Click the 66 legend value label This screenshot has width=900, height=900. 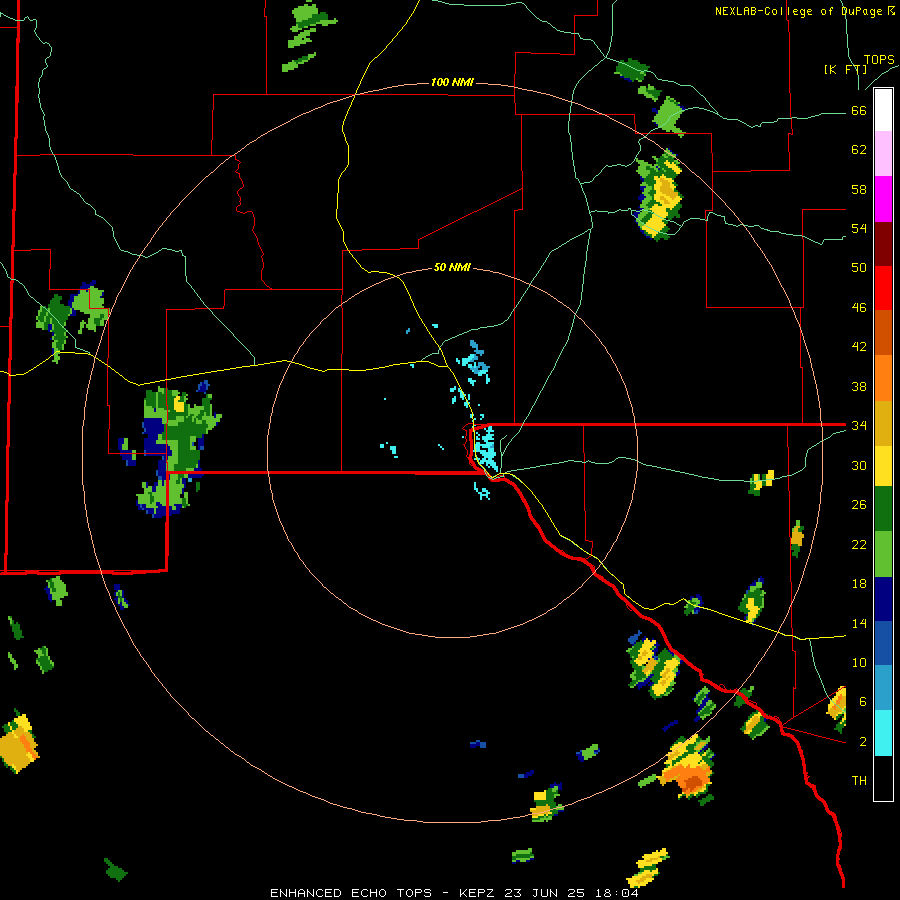pos(859,110)
